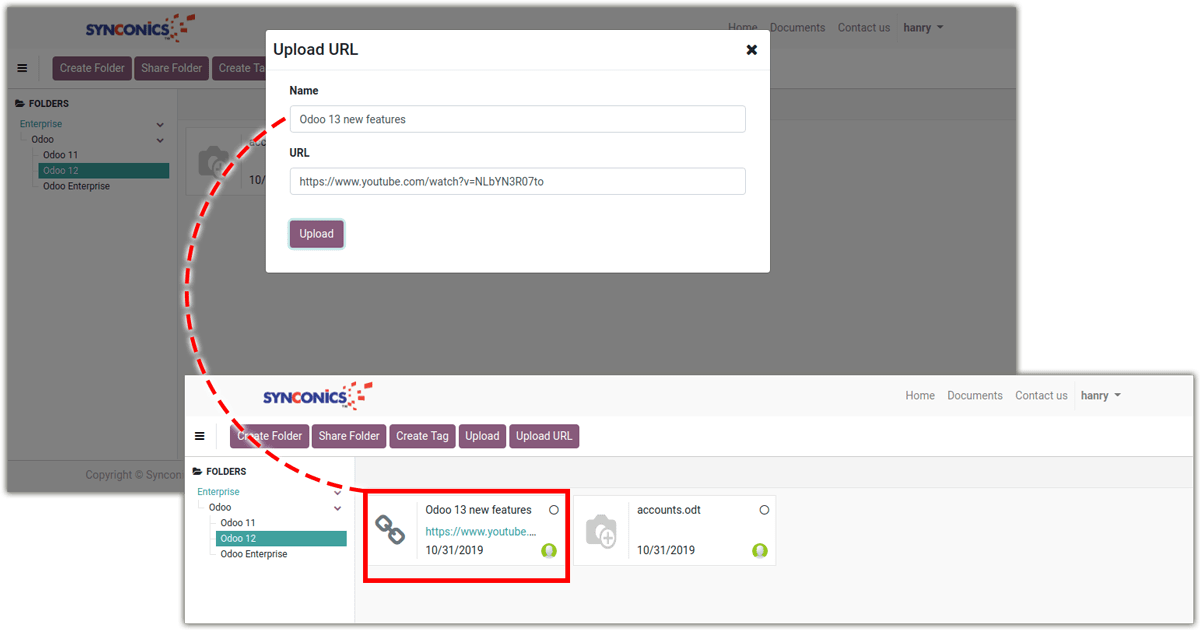Click the Upload URL toolbar button
Screen dimensions: 1200x630
544,436
